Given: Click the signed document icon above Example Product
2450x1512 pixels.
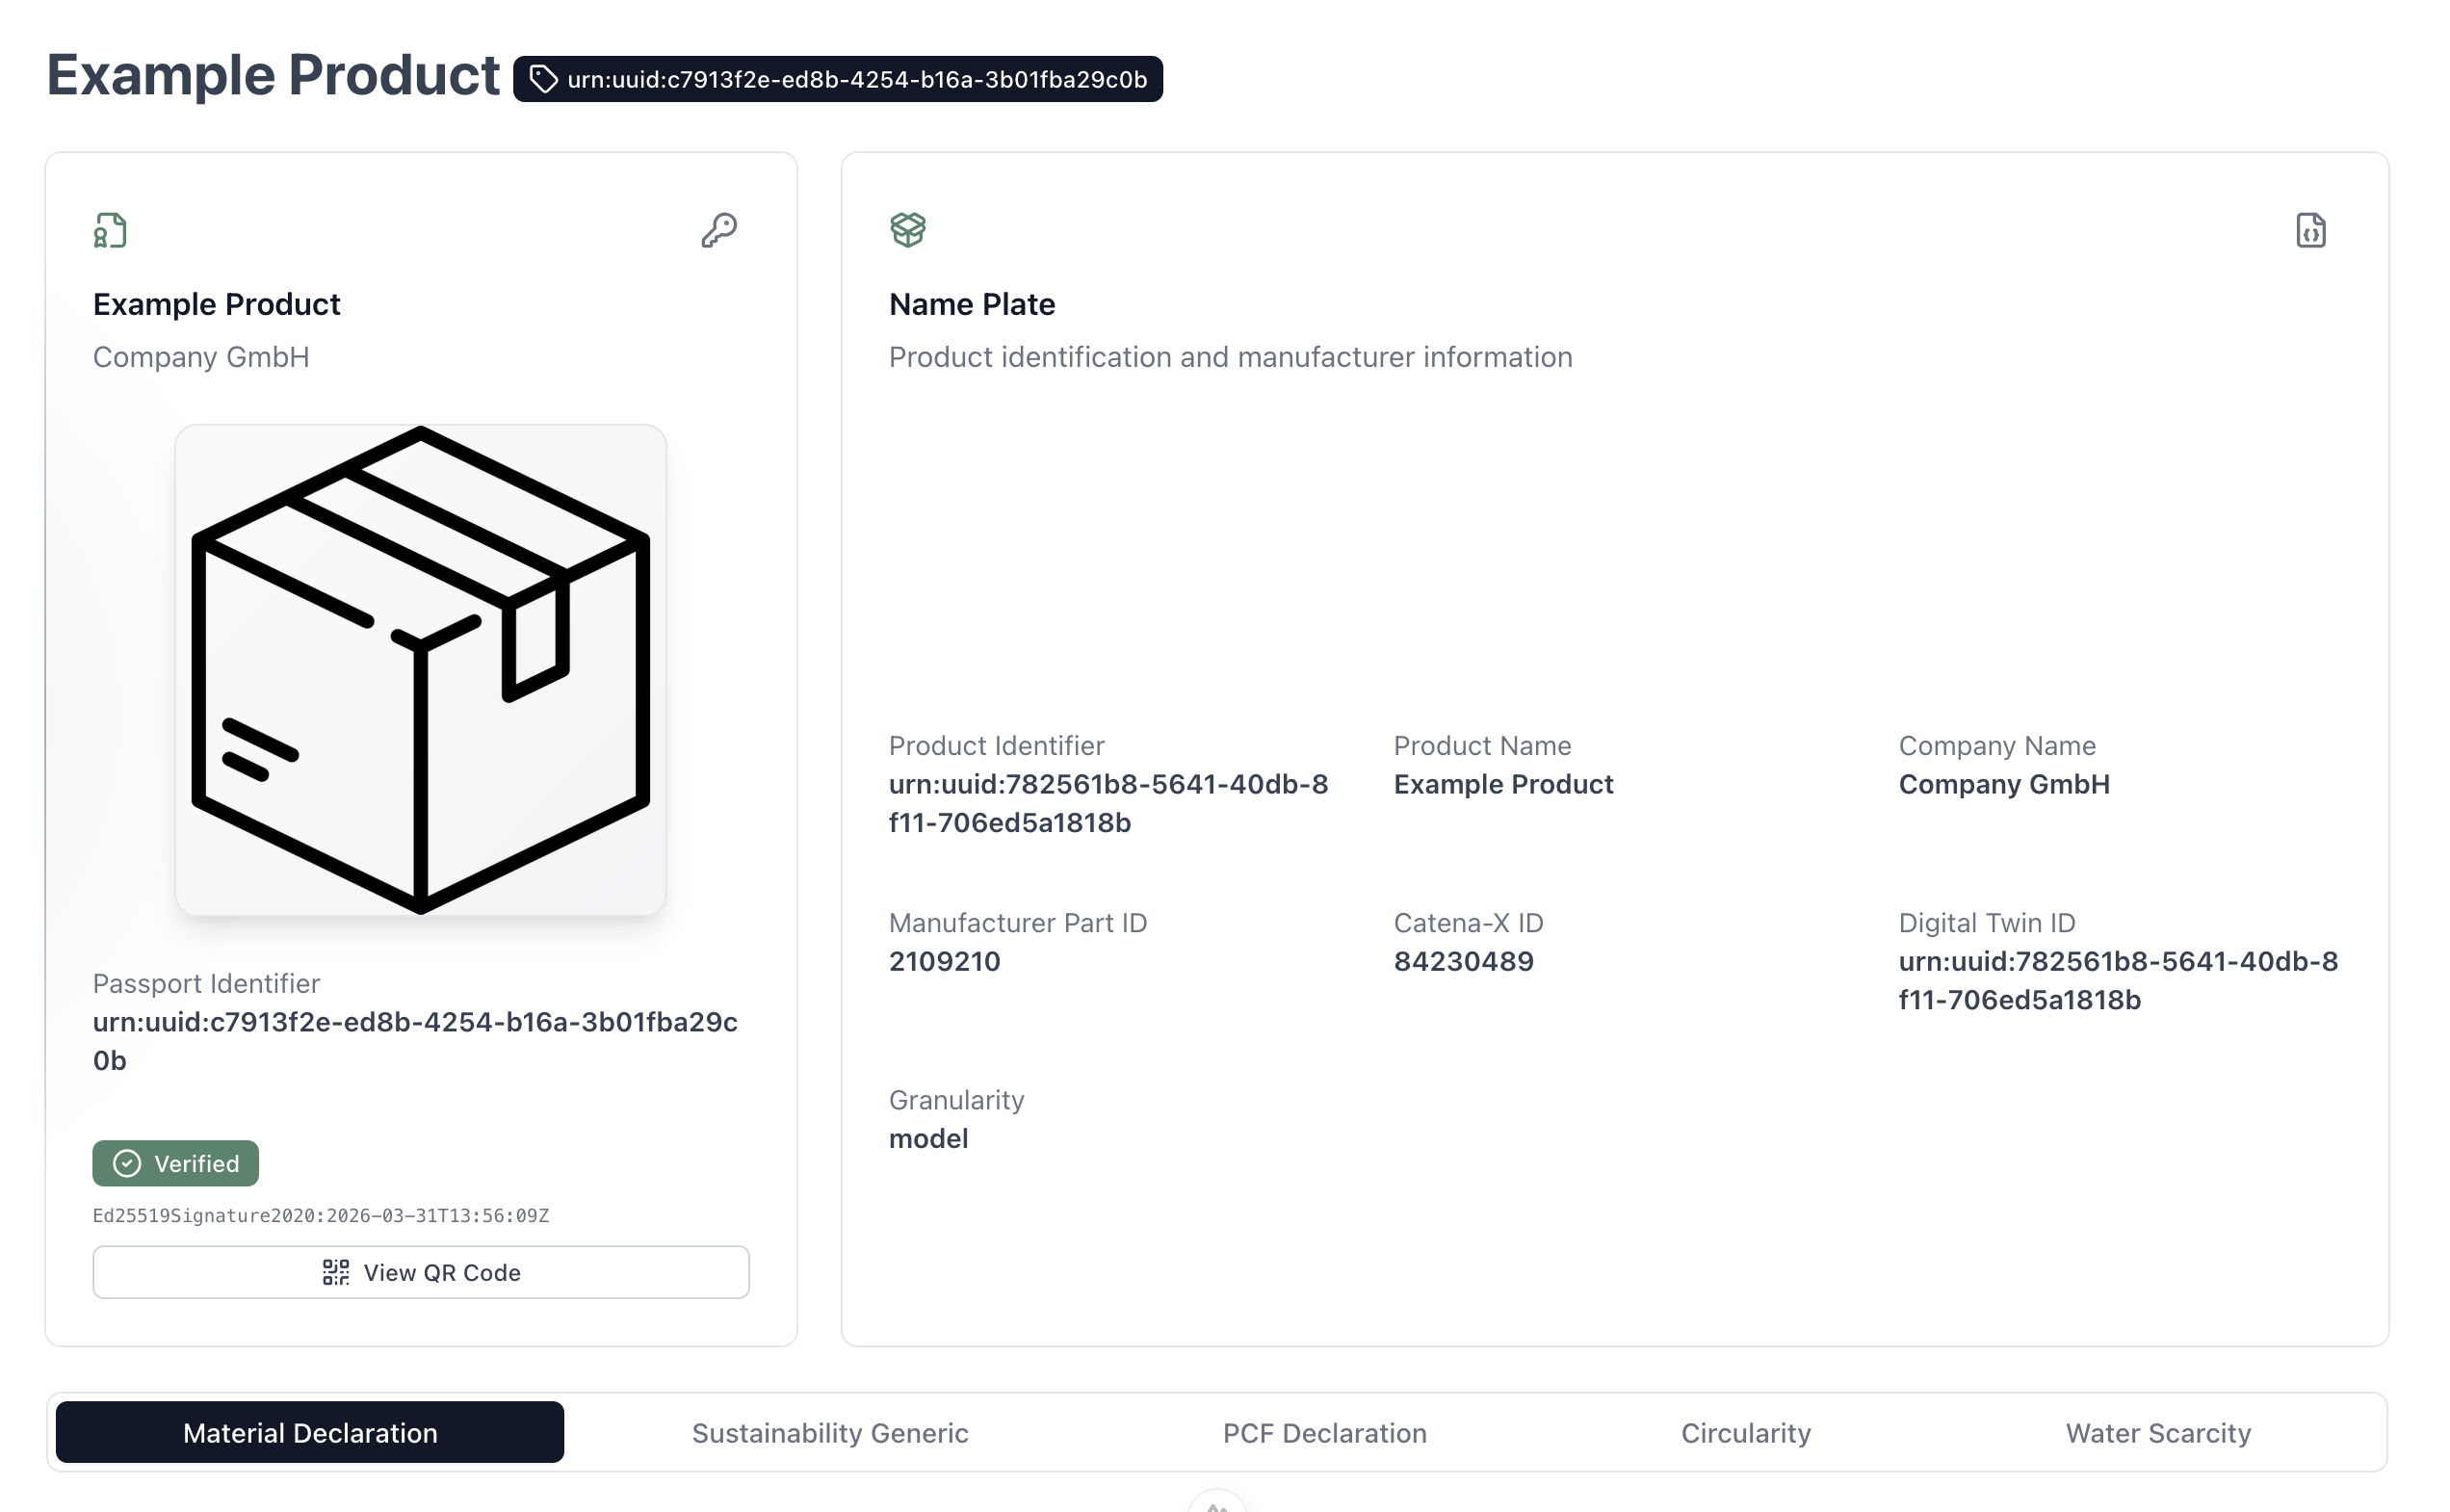Looking at the screenshot, I should coord(110,230).
